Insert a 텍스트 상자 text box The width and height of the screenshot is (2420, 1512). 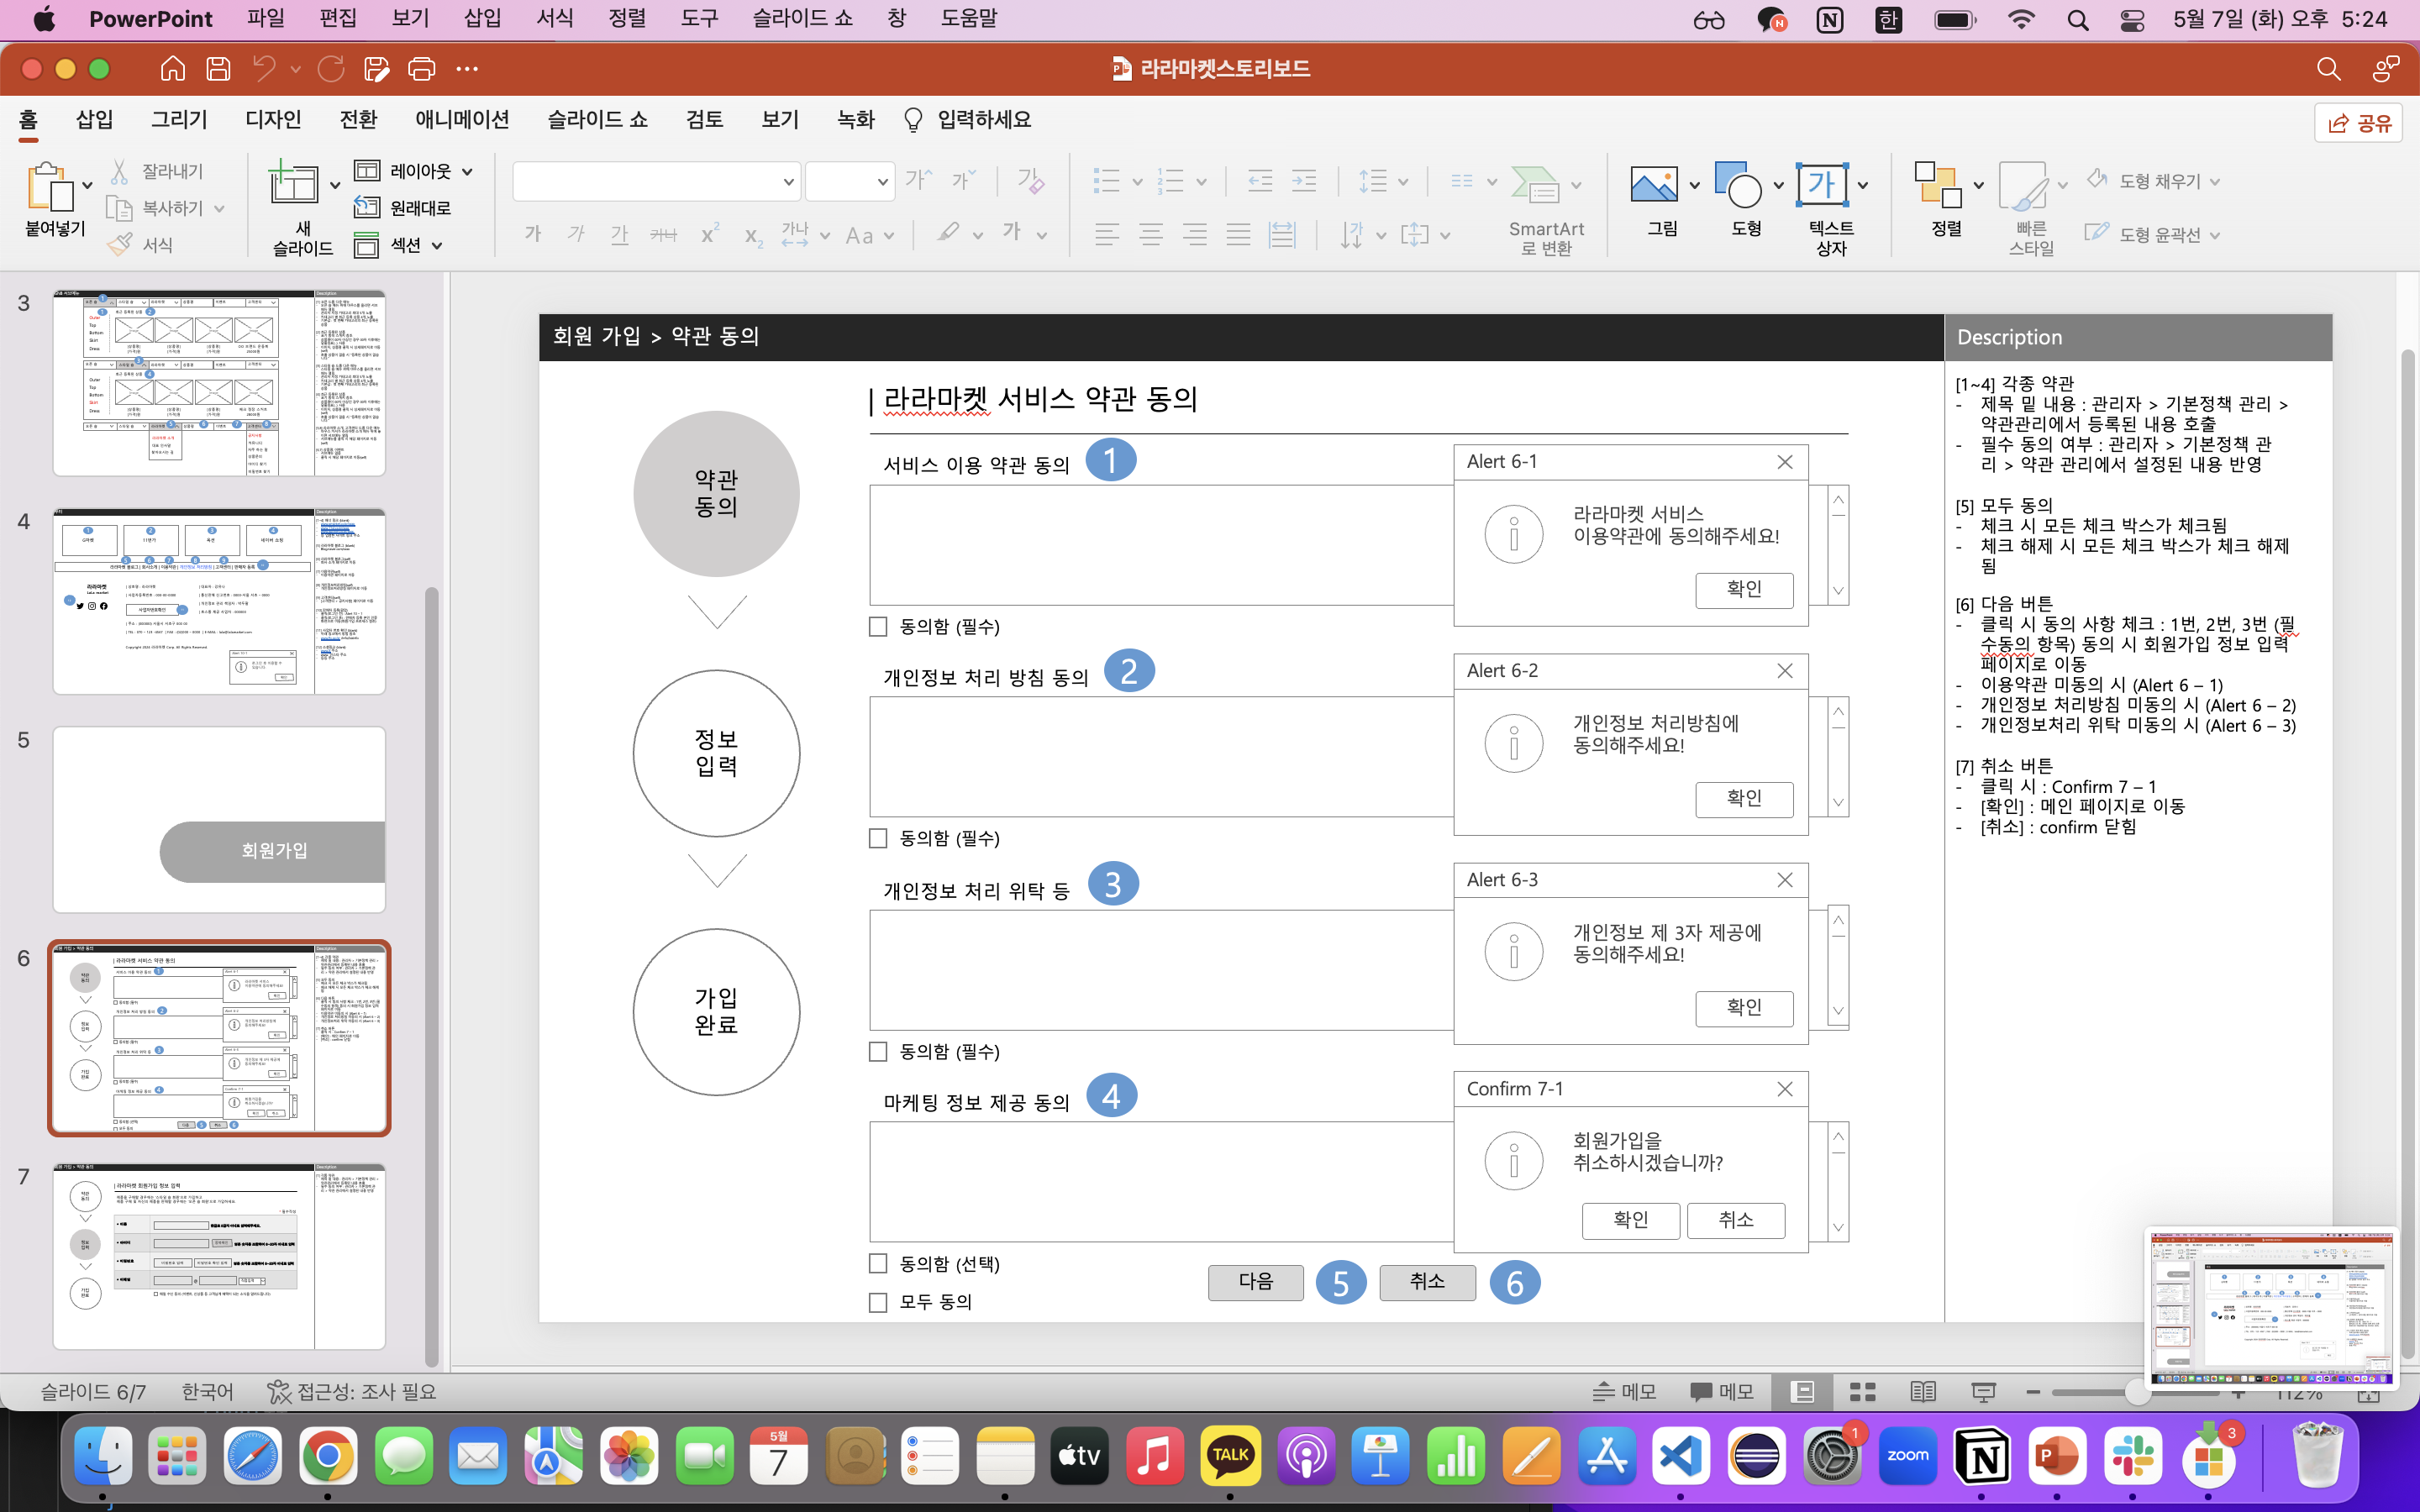(x=1821, y=185)
